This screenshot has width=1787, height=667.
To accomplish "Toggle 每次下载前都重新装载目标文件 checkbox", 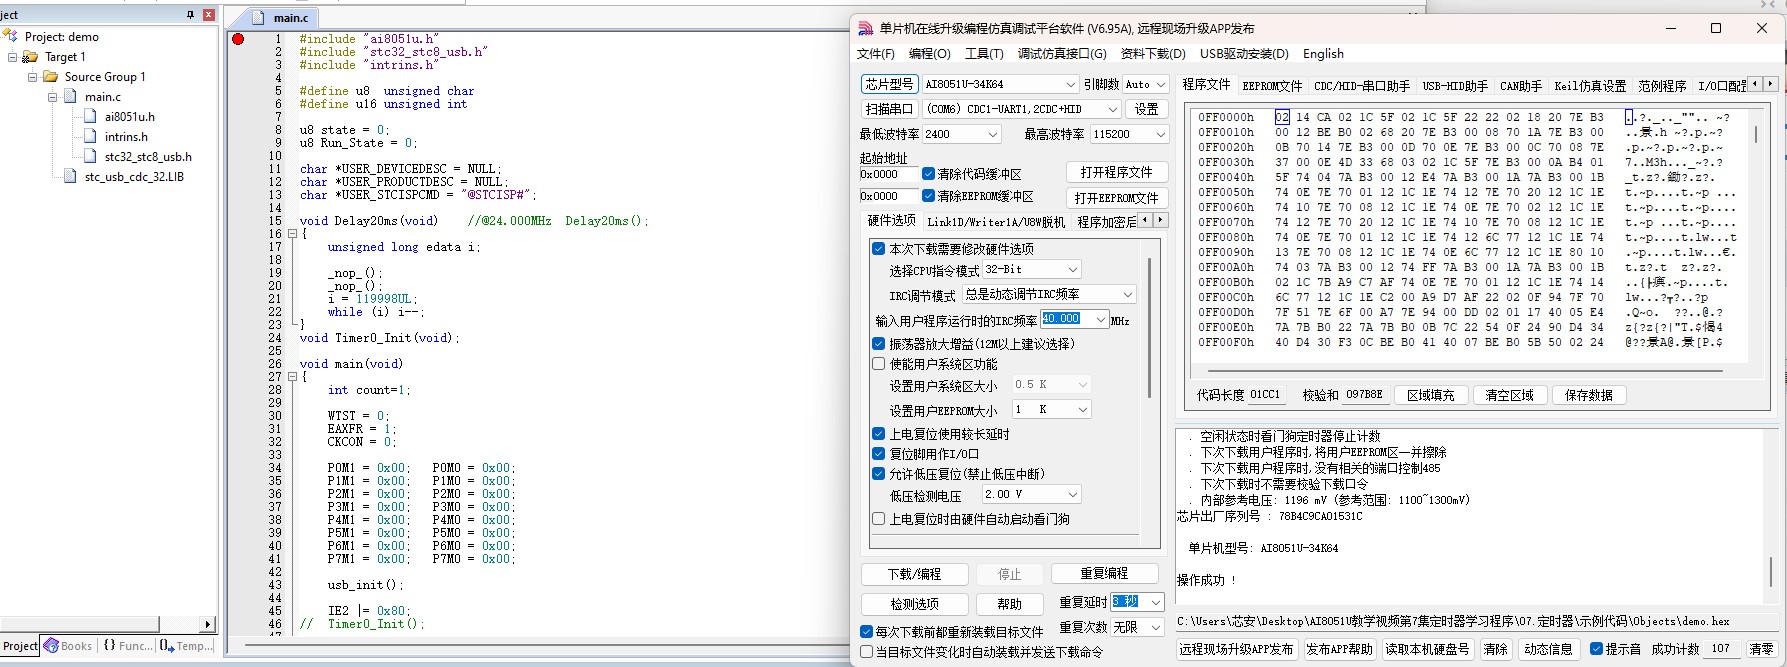I will click(x=867, y=632).
